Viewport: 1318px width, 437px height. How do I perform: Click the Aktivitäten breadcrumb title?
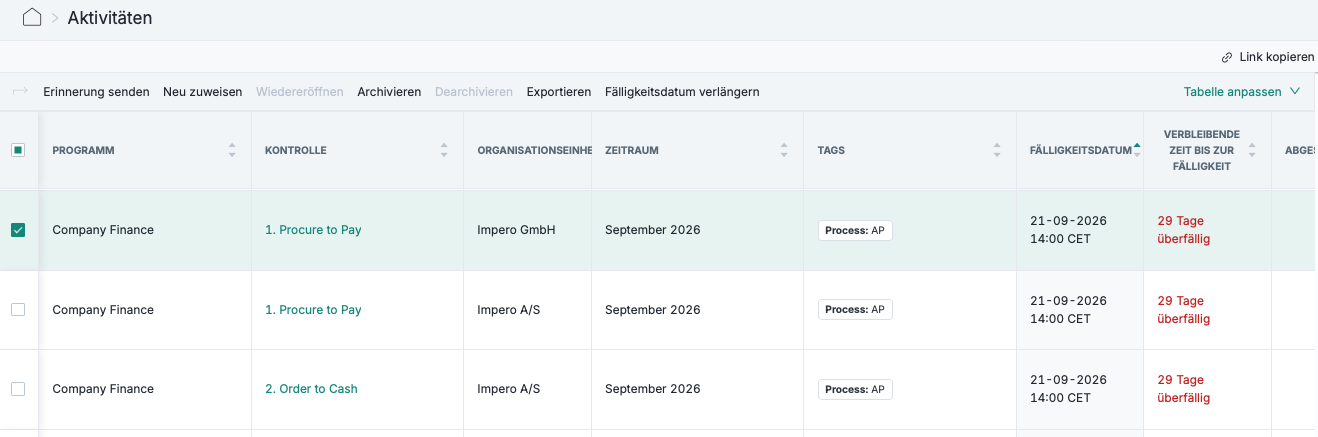pos(110,17)
